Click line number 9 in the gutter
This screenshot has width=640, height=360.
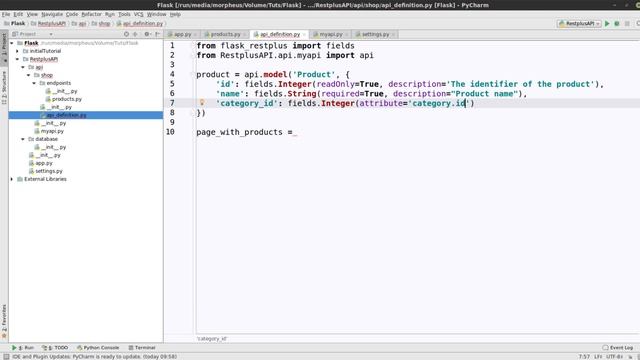point(171,122)
